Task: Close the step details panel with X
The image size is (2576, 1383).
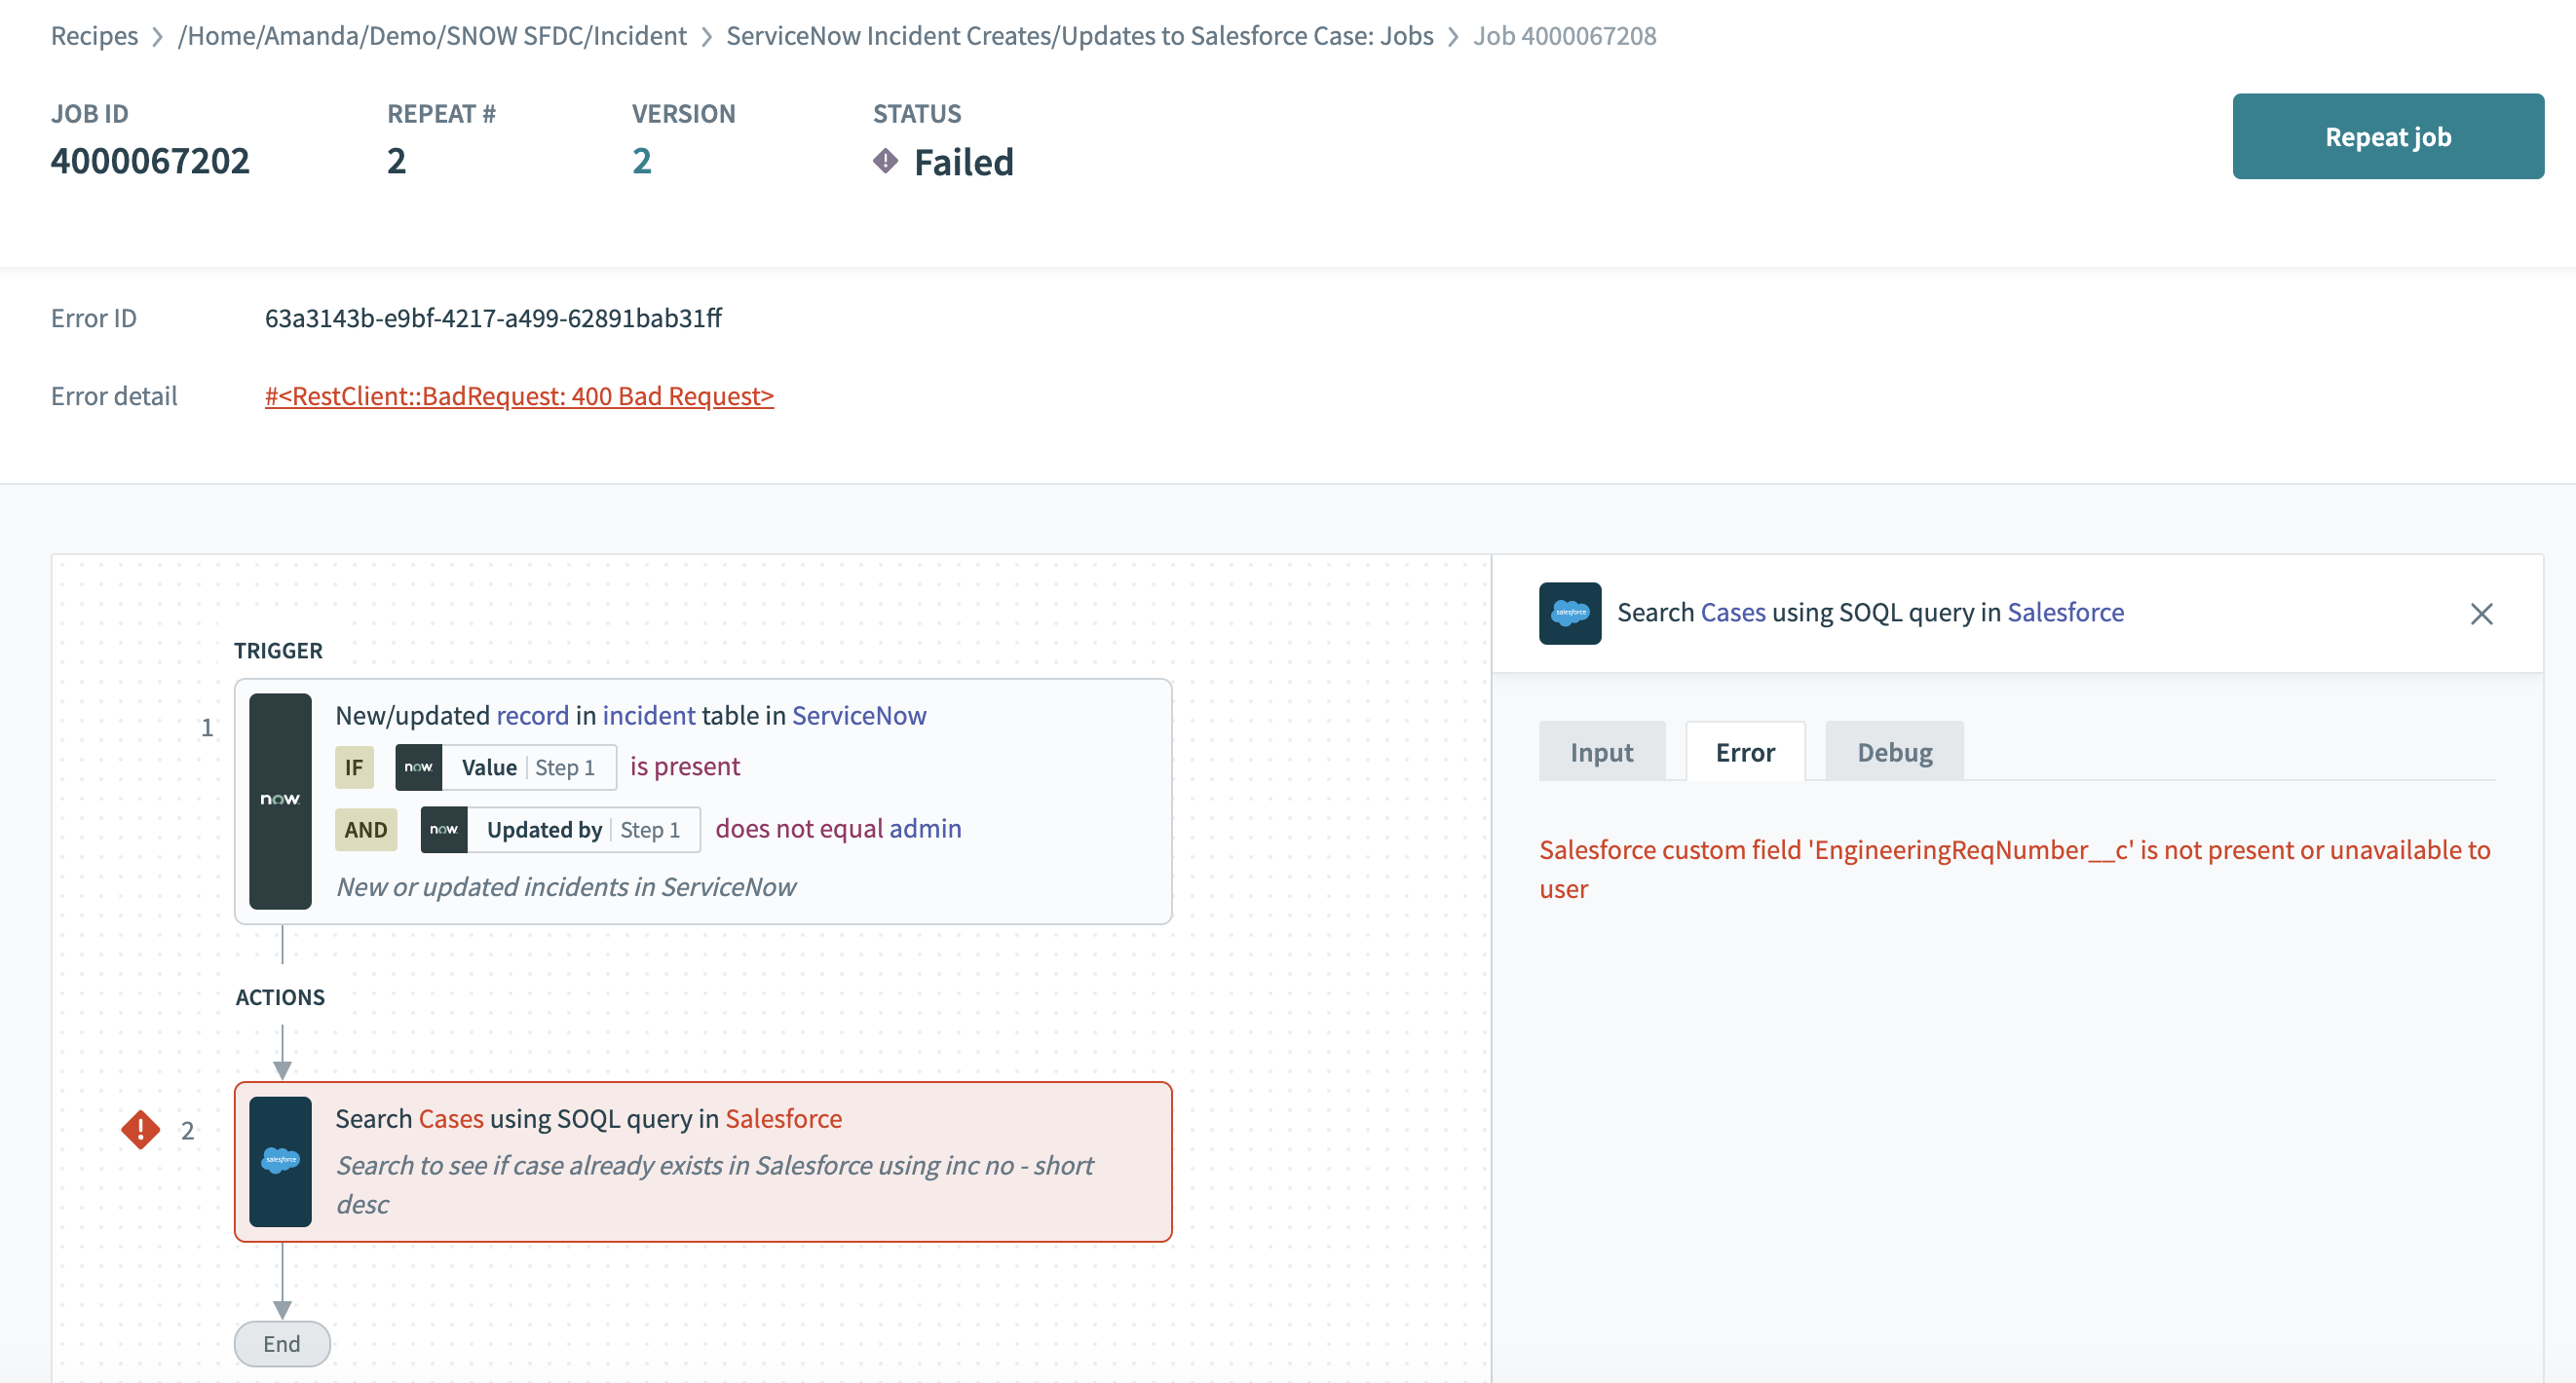Action: tap(2481, 613)
